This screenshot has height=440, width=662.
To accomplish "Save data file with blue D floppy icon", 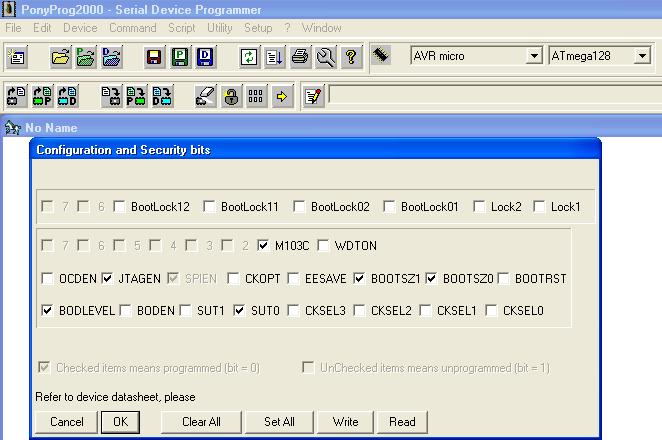I will [206, 57].
